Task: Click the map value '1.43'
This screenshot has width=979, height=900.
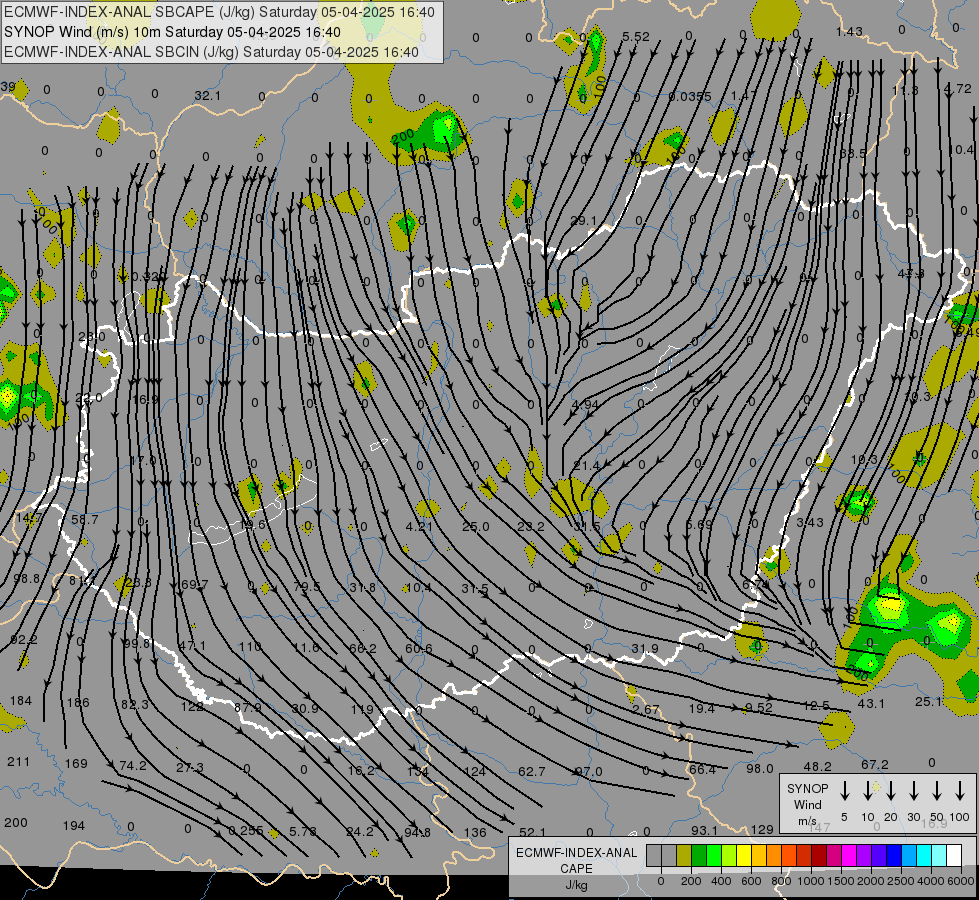Action: coord(849,31)
